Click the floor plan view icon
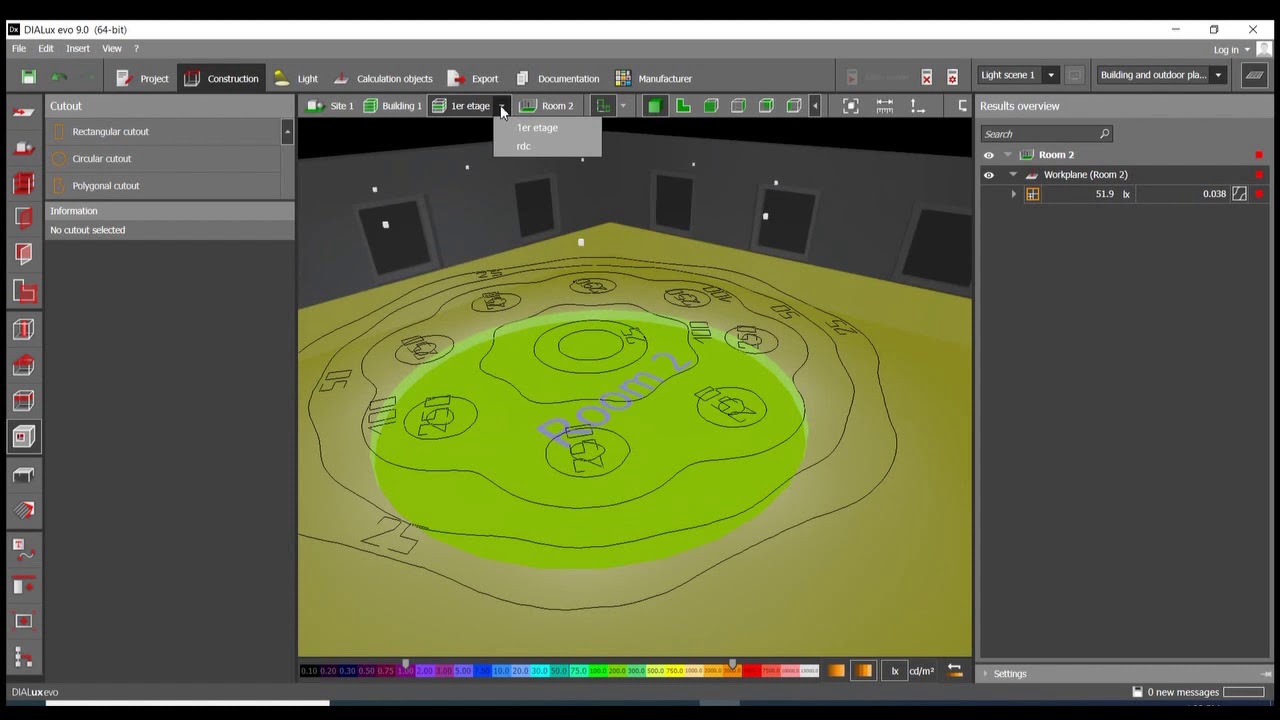Viewport: 1280px width, 720px height. [602, 106]
